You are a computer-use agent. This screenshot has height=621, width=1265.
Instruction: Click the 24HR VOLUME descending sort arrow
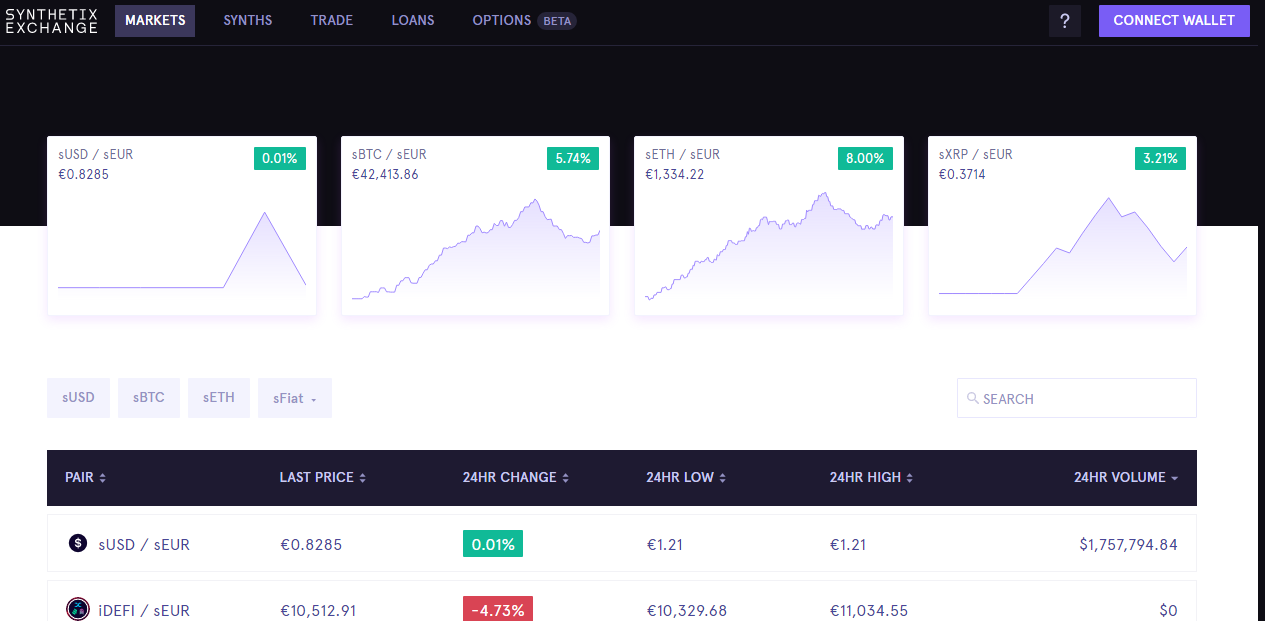1175,477
